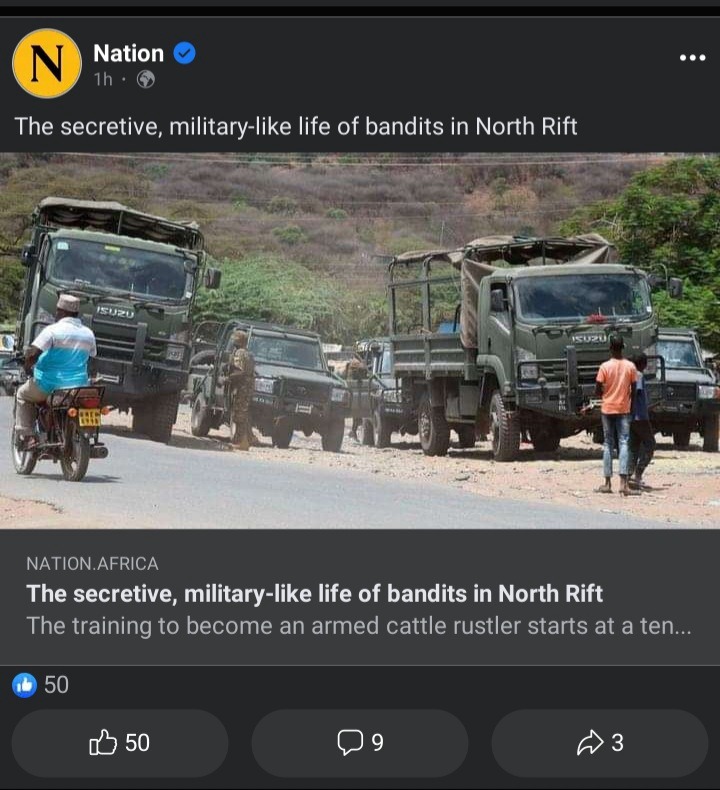Click the blue like reaction icon
Viewport: 720px width, 790px height.
(24, 685)
